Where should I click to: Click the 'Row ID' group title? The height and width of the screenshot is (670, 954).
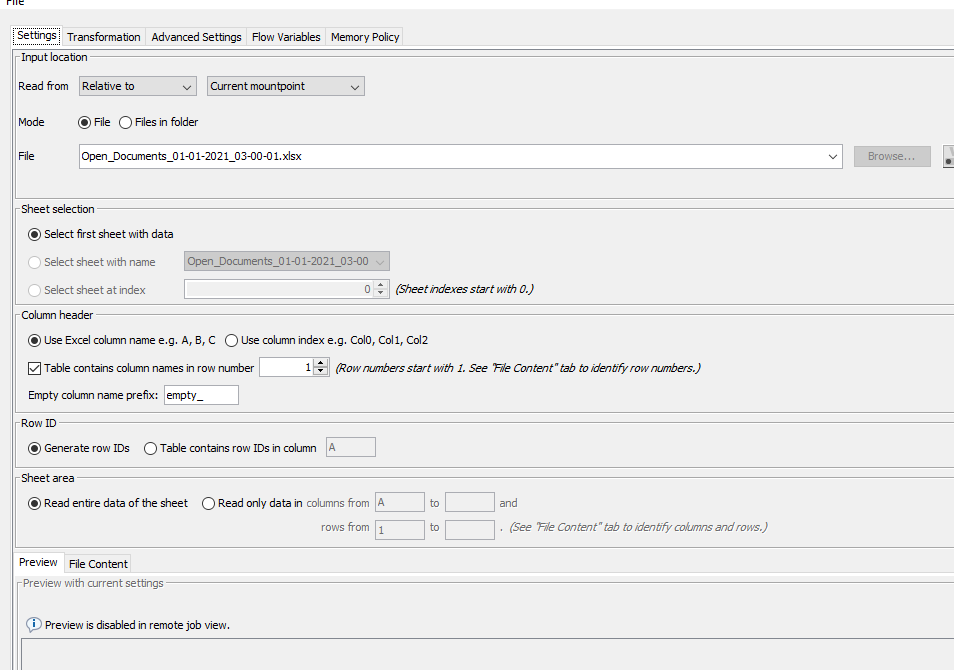[39, 424]
